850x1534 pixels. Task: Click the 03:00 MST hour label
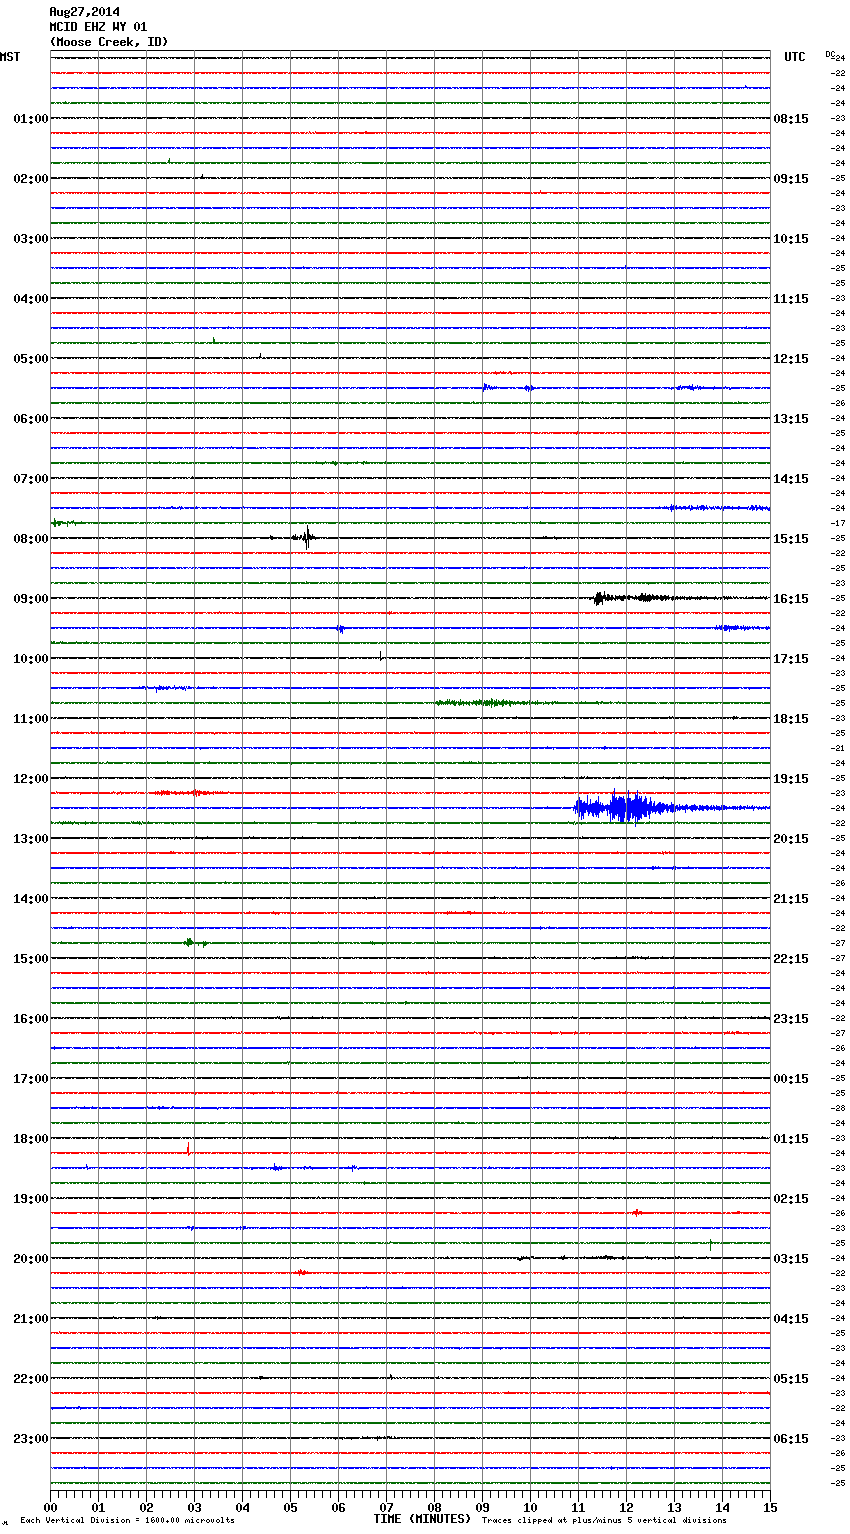30,239
